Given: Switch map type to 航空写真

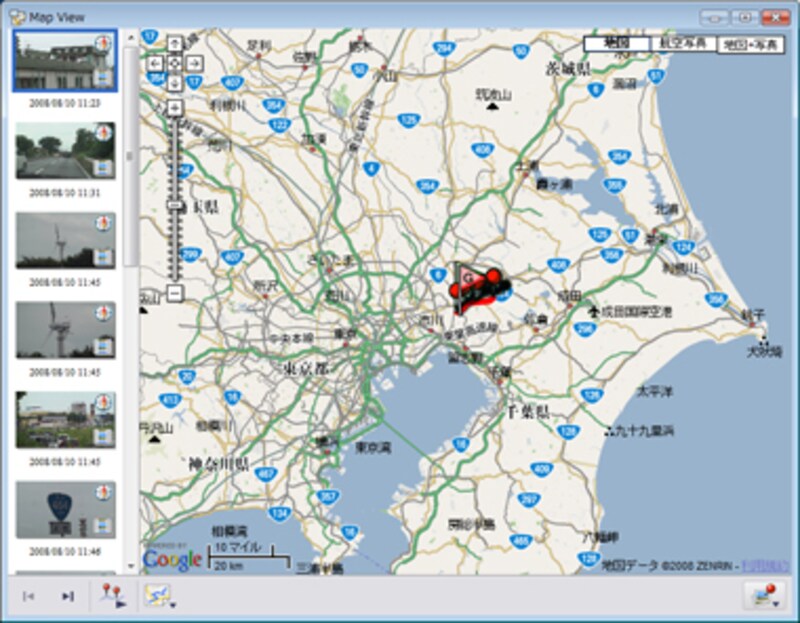Looking at the screenshot, I should tap(684, 44).
